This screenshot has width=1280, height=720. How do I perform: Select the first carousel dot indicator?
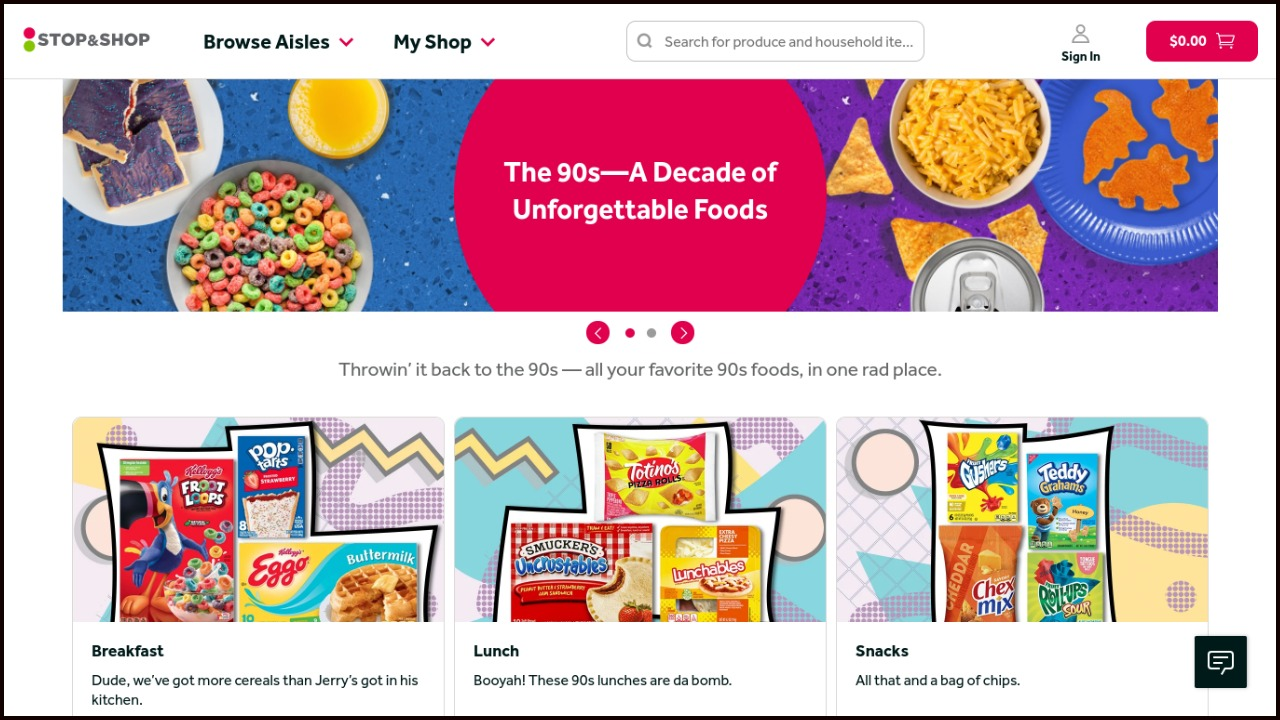(630, 333)
